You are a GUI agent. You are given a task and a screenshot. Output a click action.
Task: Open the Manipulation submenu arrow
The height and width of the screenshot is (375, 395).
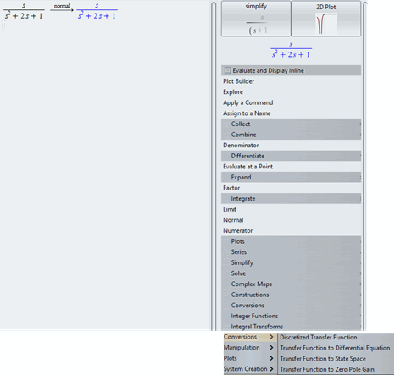tap(271, 348)
